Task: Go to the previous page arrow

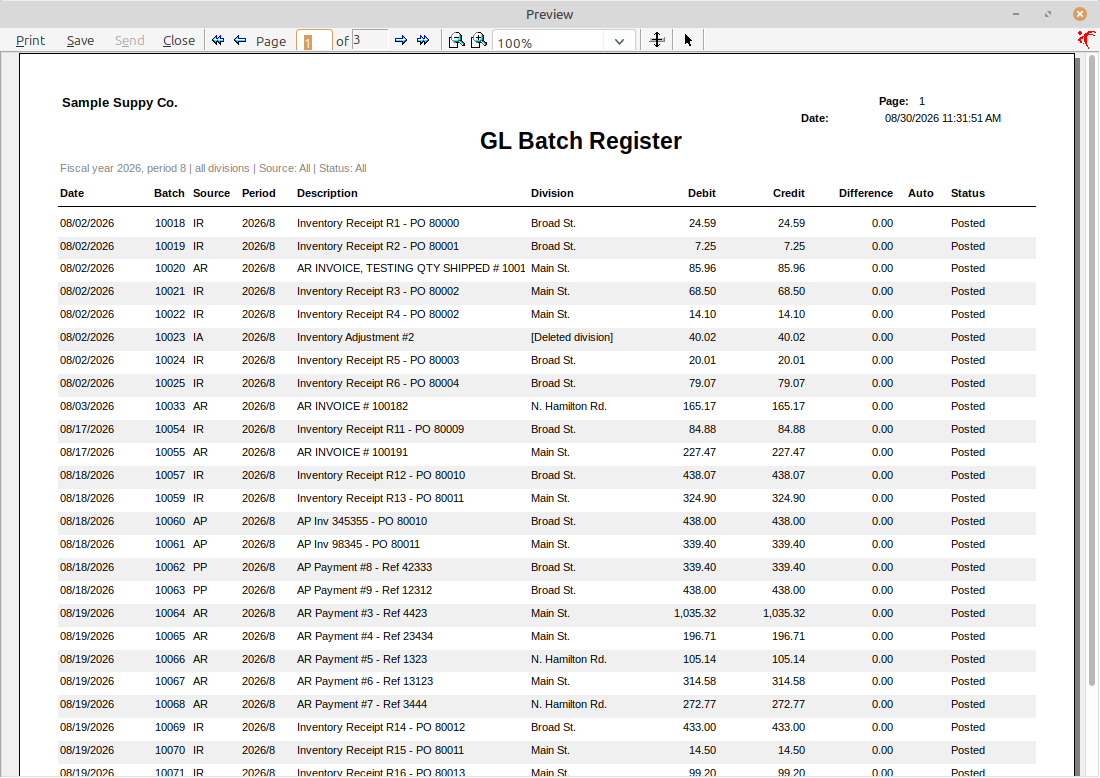Action: coord(240,40)
